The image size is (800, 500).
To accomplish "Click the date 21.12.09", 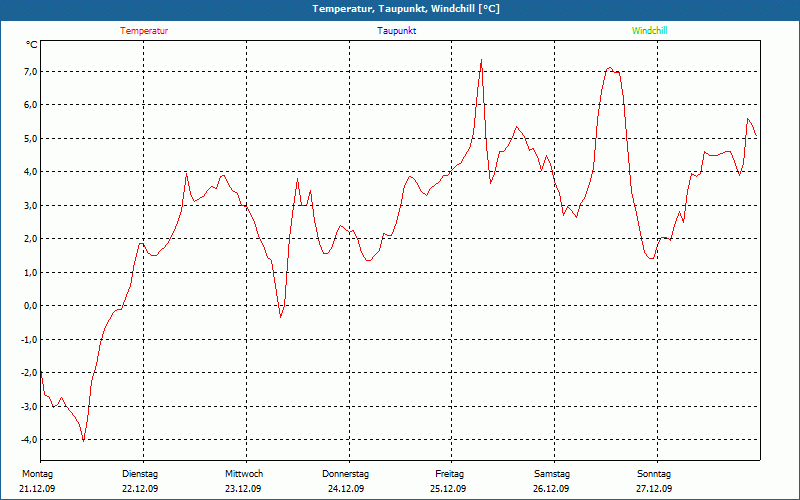I will point(37,489).
